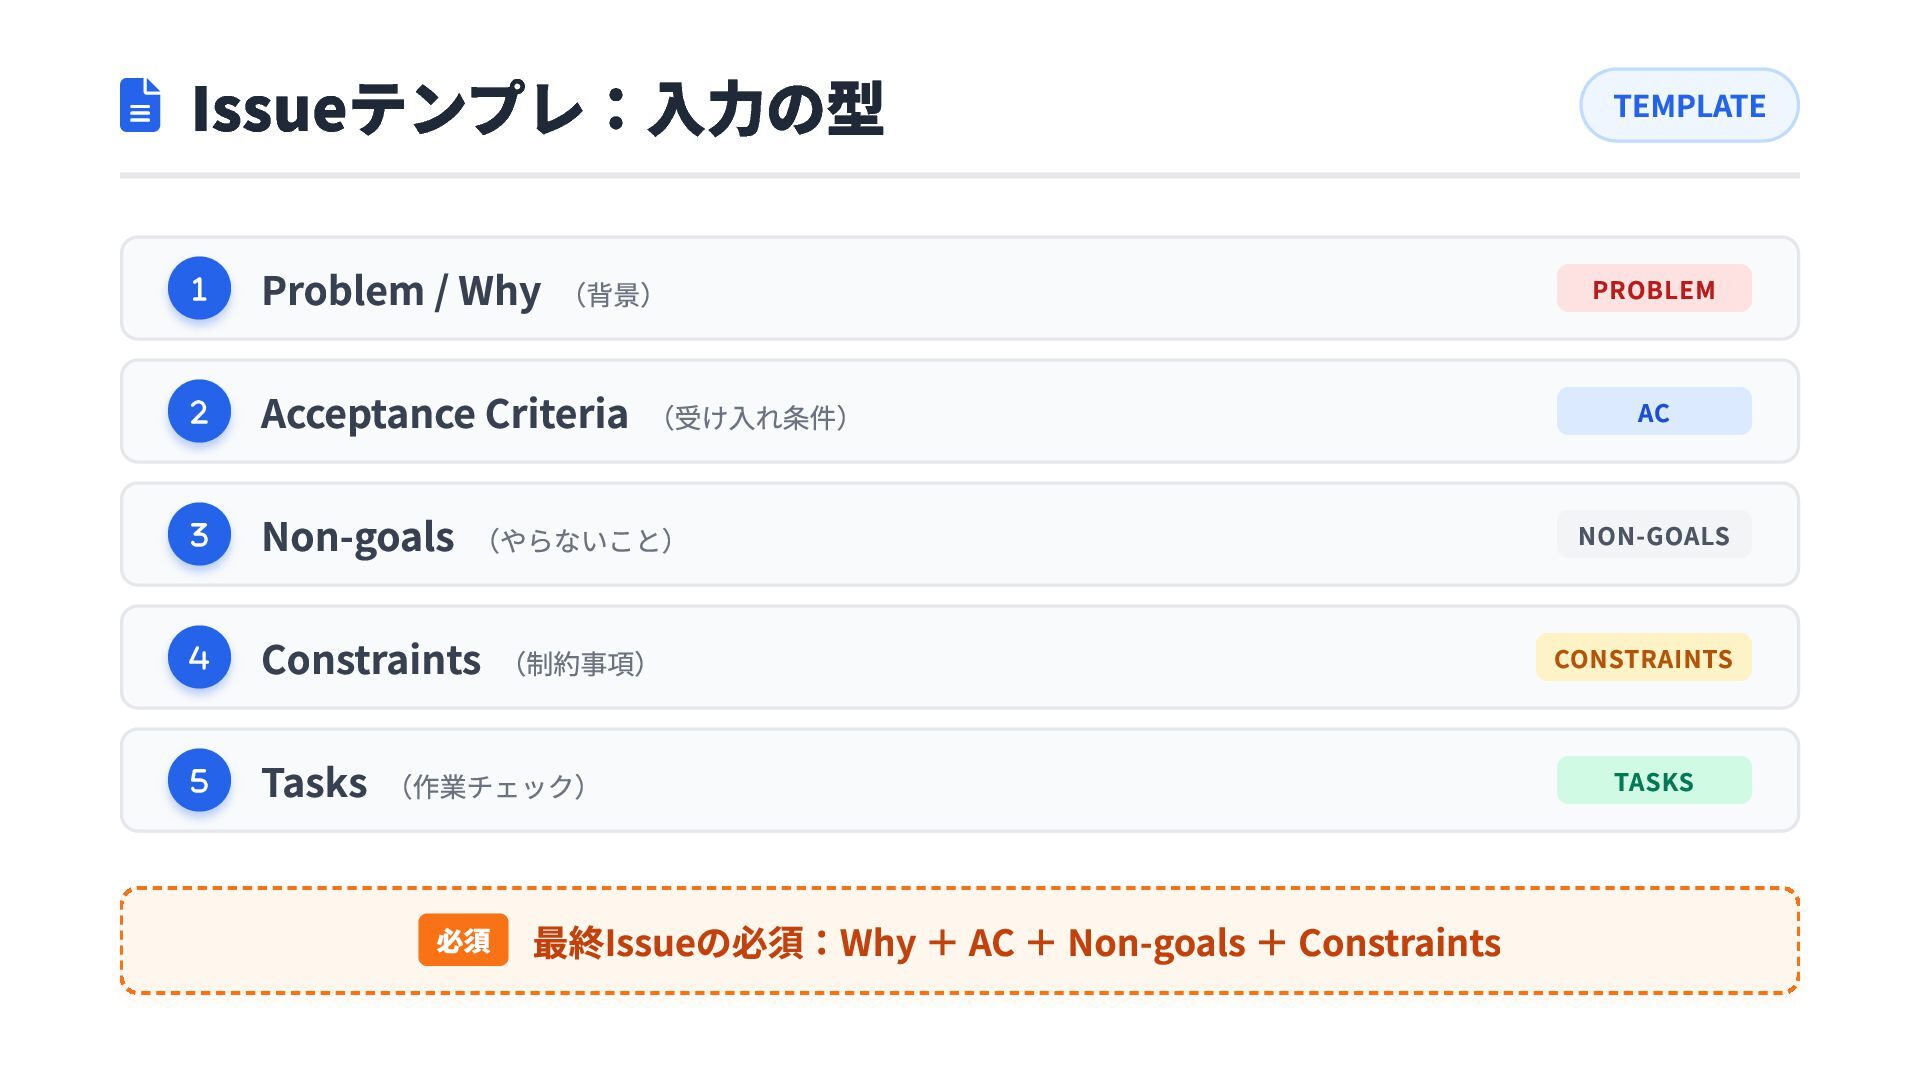1920x1080 pixels.
Task: Click the Non-goals heading text
Action: (358, 537)
